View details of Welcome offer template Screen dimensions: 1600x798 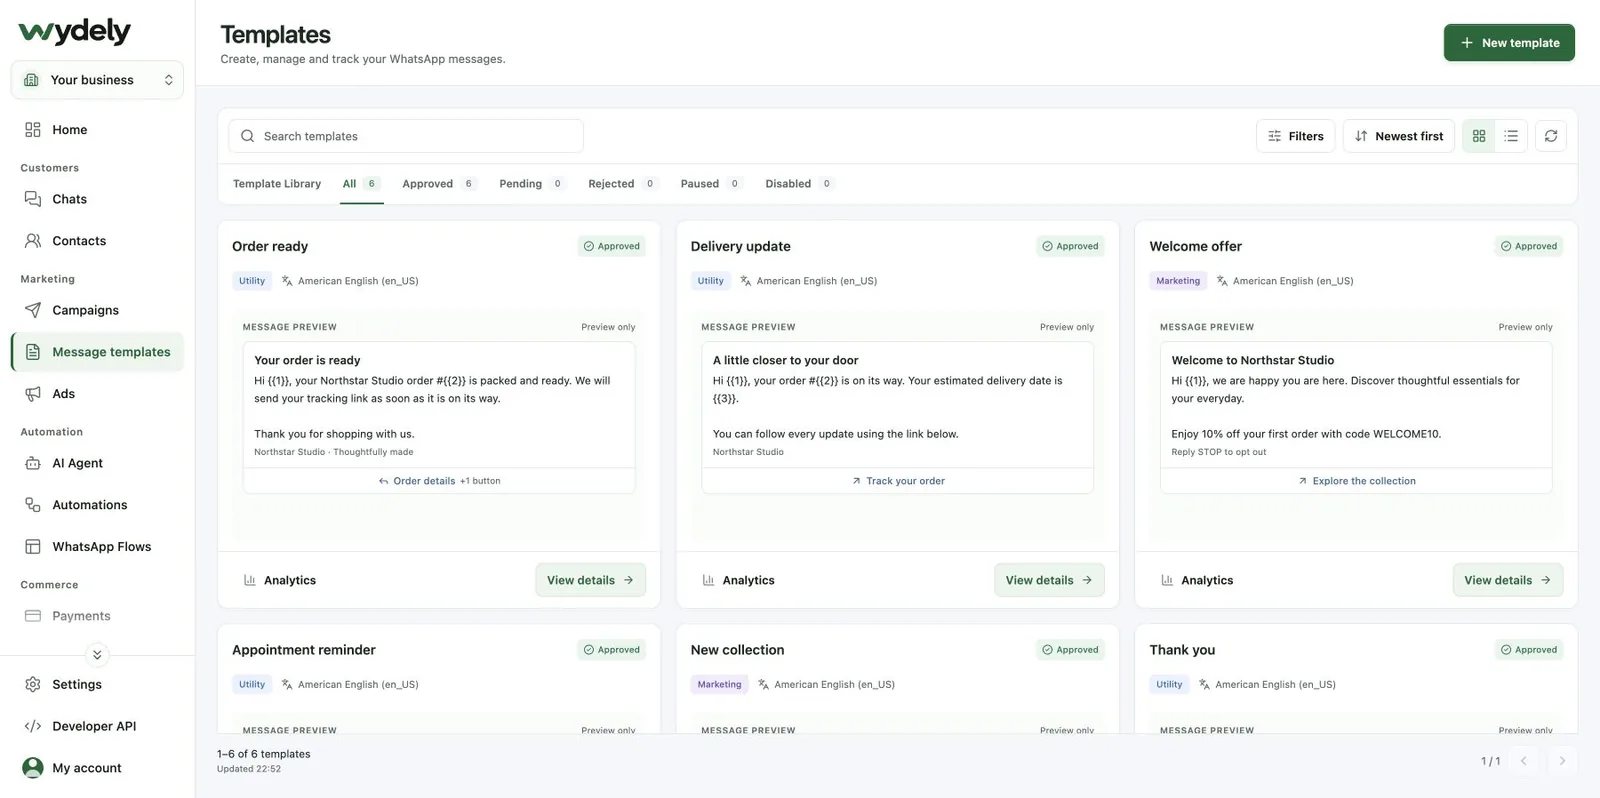(1508, 580)
